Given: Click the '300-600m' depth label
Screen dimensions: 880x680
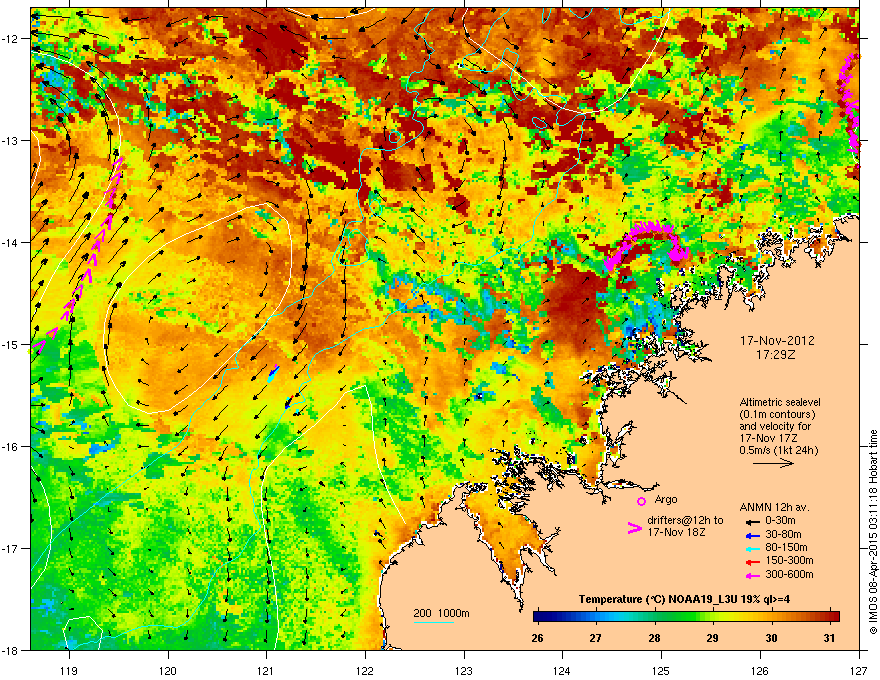Looking at the screenshot, I should coord(789,575).
